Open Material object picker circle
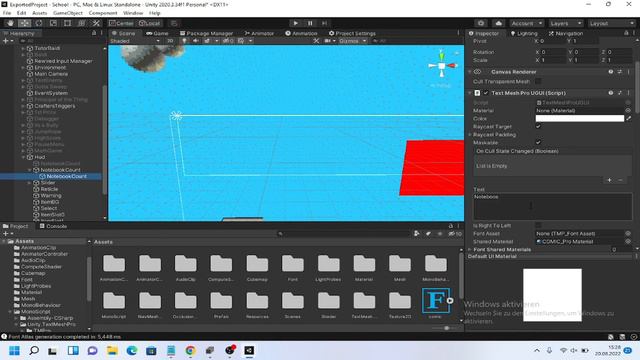The image size is (640, 360). [x=628, y=111]
